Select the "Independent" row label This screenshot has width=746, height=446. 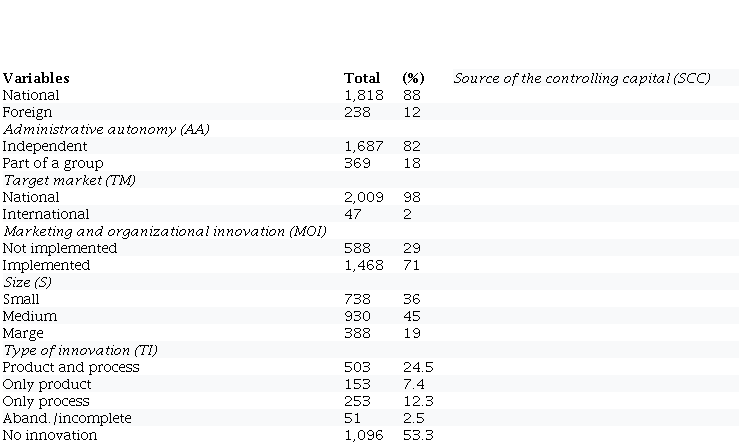click(x=43, y=146)
